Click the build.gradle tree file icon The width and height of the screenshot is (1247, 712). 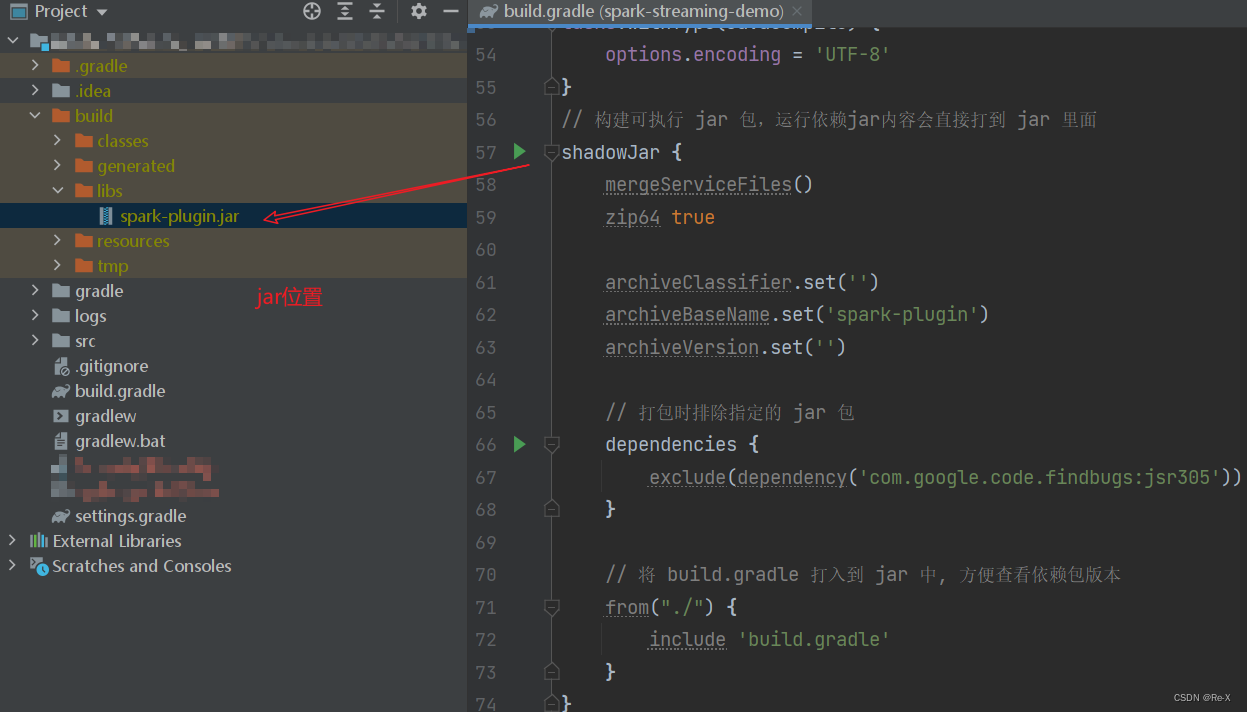point(61,391)
